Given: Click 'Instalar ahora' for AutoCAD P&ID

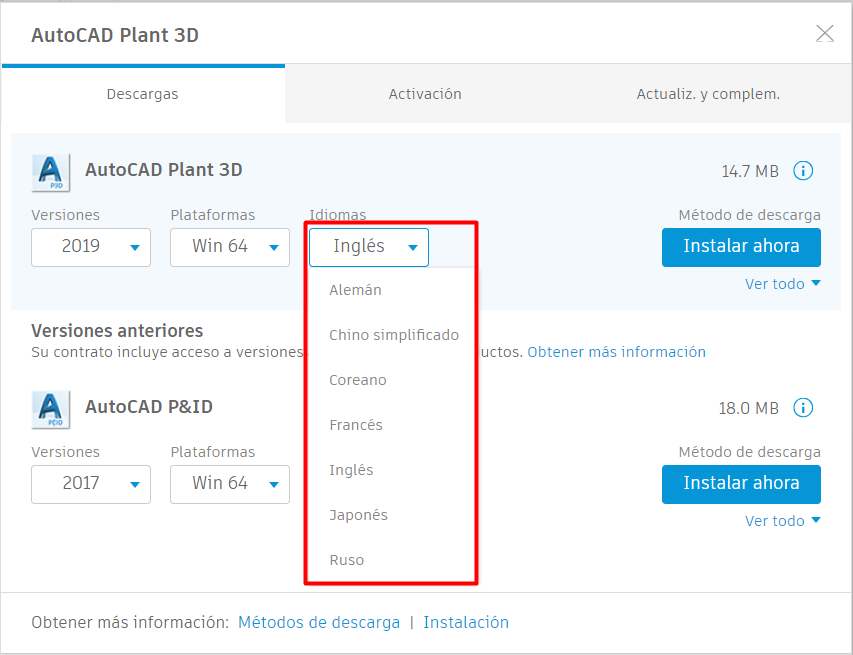Looking at the screenshot, I should coord(741,484).
